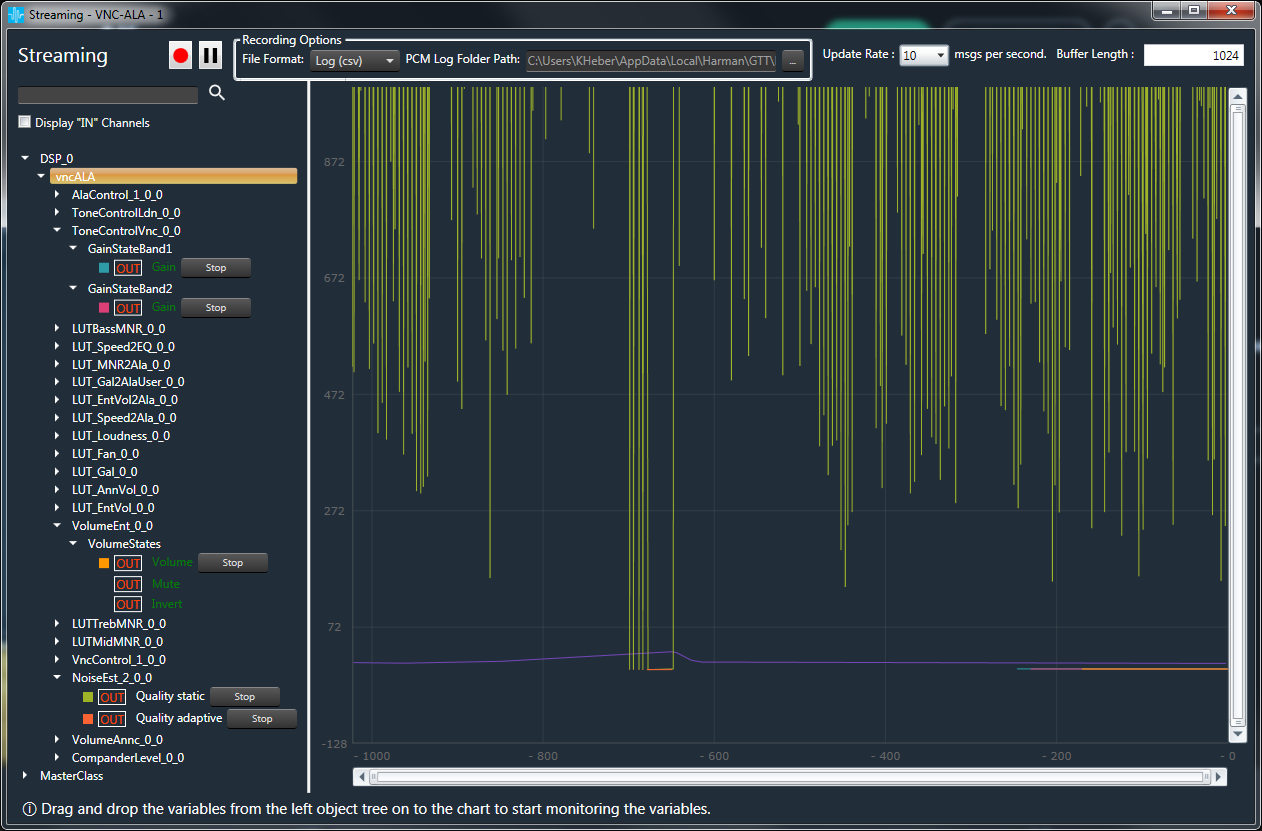Collapse GainStateBand2 node
Screen dimensions: 1262x831
click(x=73, y=288)
